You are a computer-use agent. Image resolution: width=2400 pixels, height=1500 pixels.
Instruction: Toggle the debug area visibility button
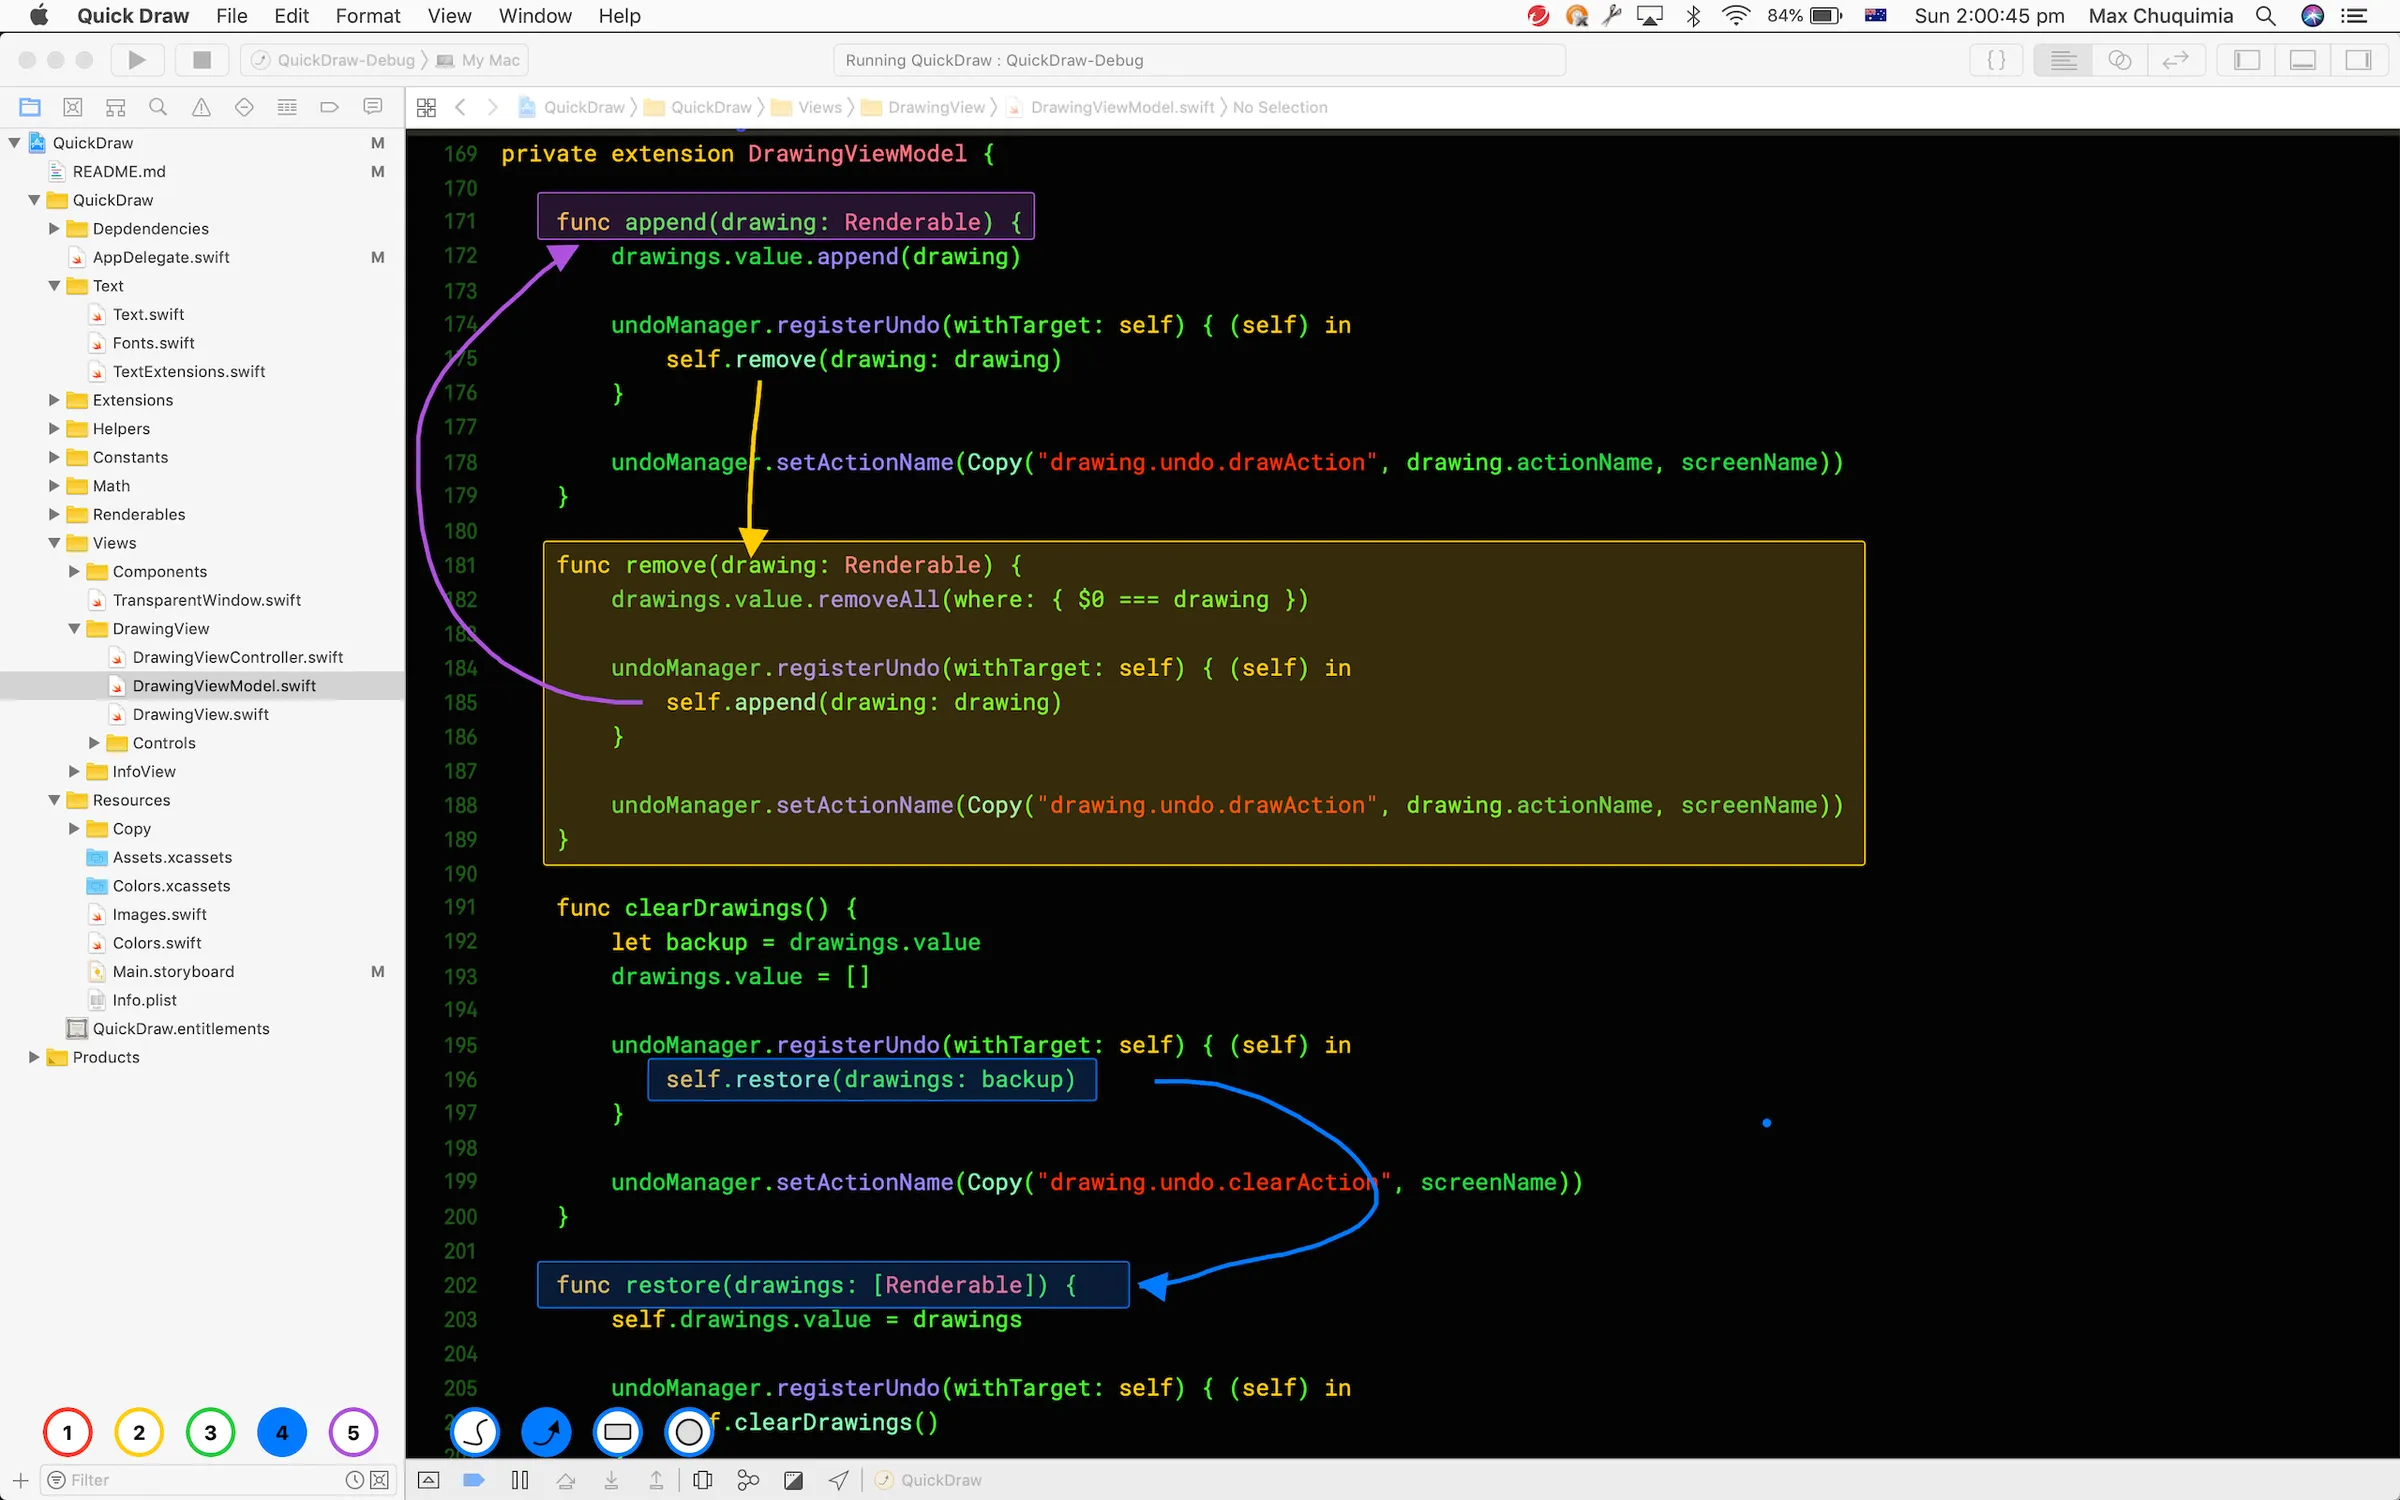2303,60
